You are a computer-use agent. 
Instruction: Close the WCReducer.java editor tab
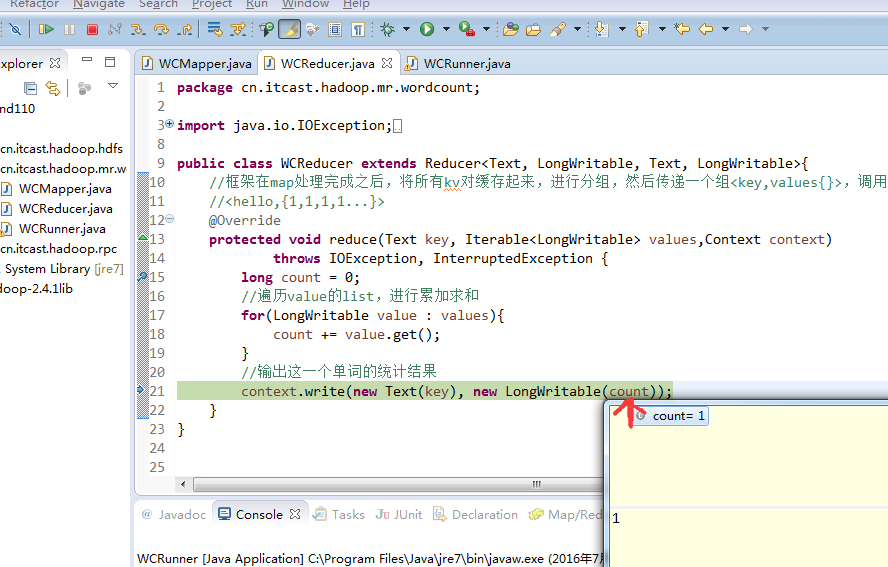pyautogui.click(x=387, y=63)
